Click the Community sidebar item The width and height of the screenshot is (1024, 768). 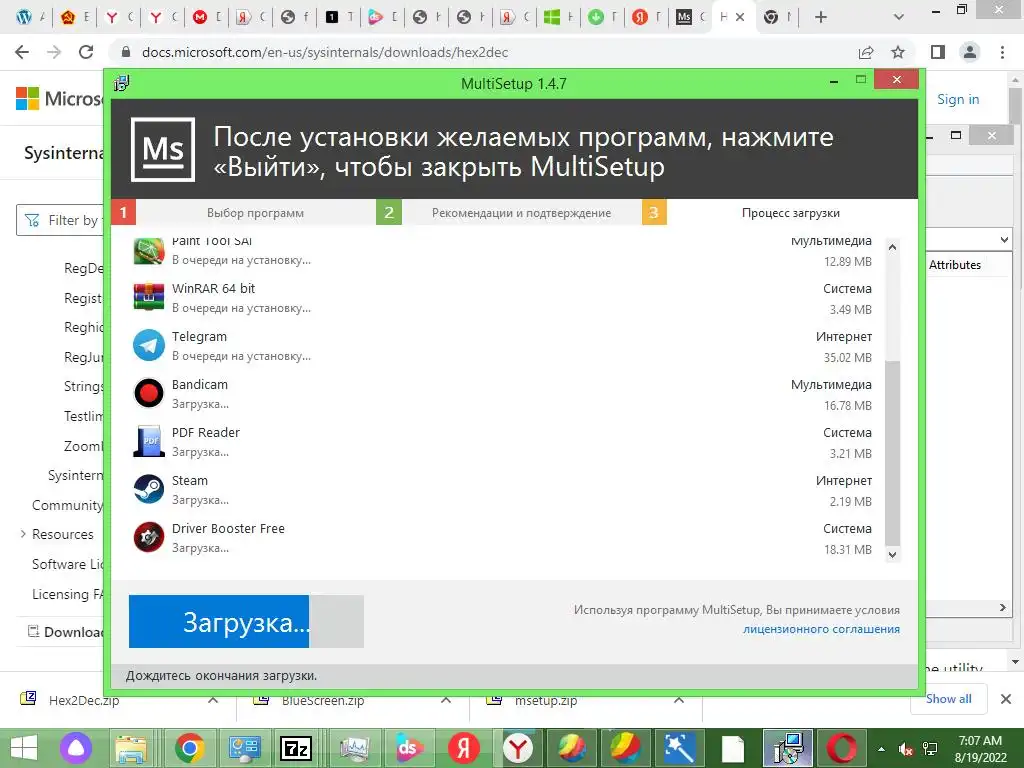(x=67, y=505)
